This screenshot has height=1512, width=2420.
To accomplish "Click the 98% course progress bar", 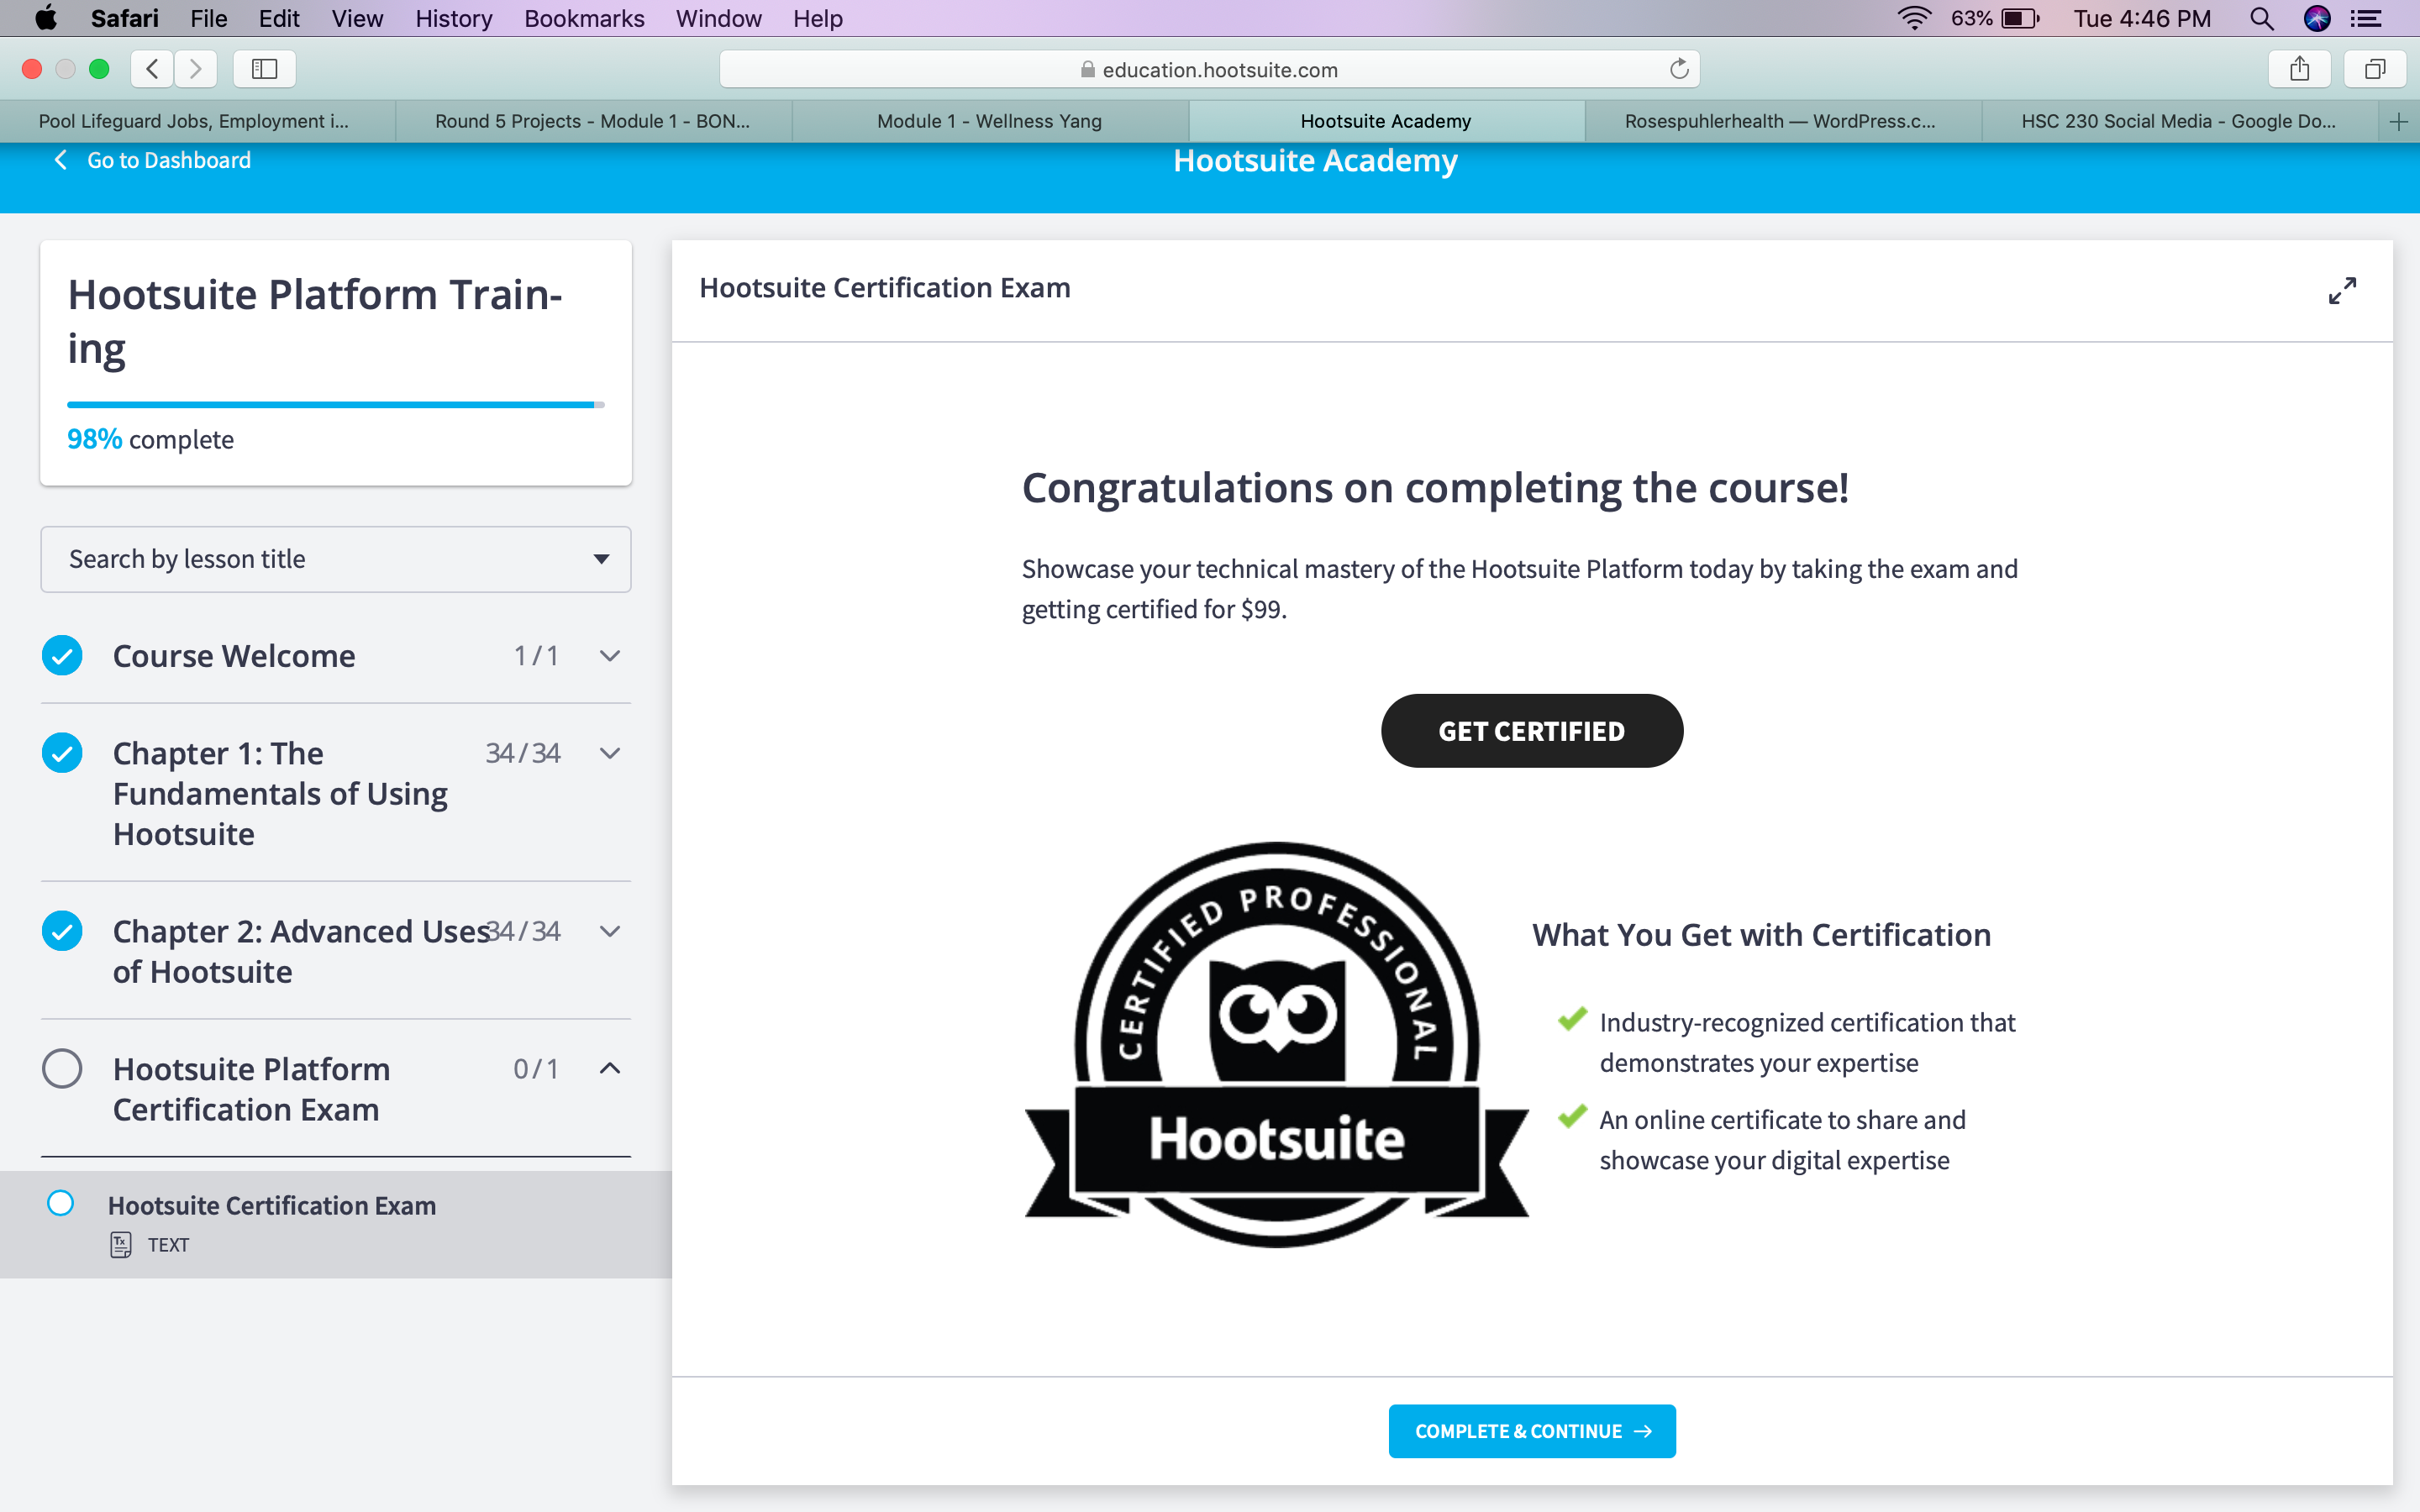I will [335, 405].
